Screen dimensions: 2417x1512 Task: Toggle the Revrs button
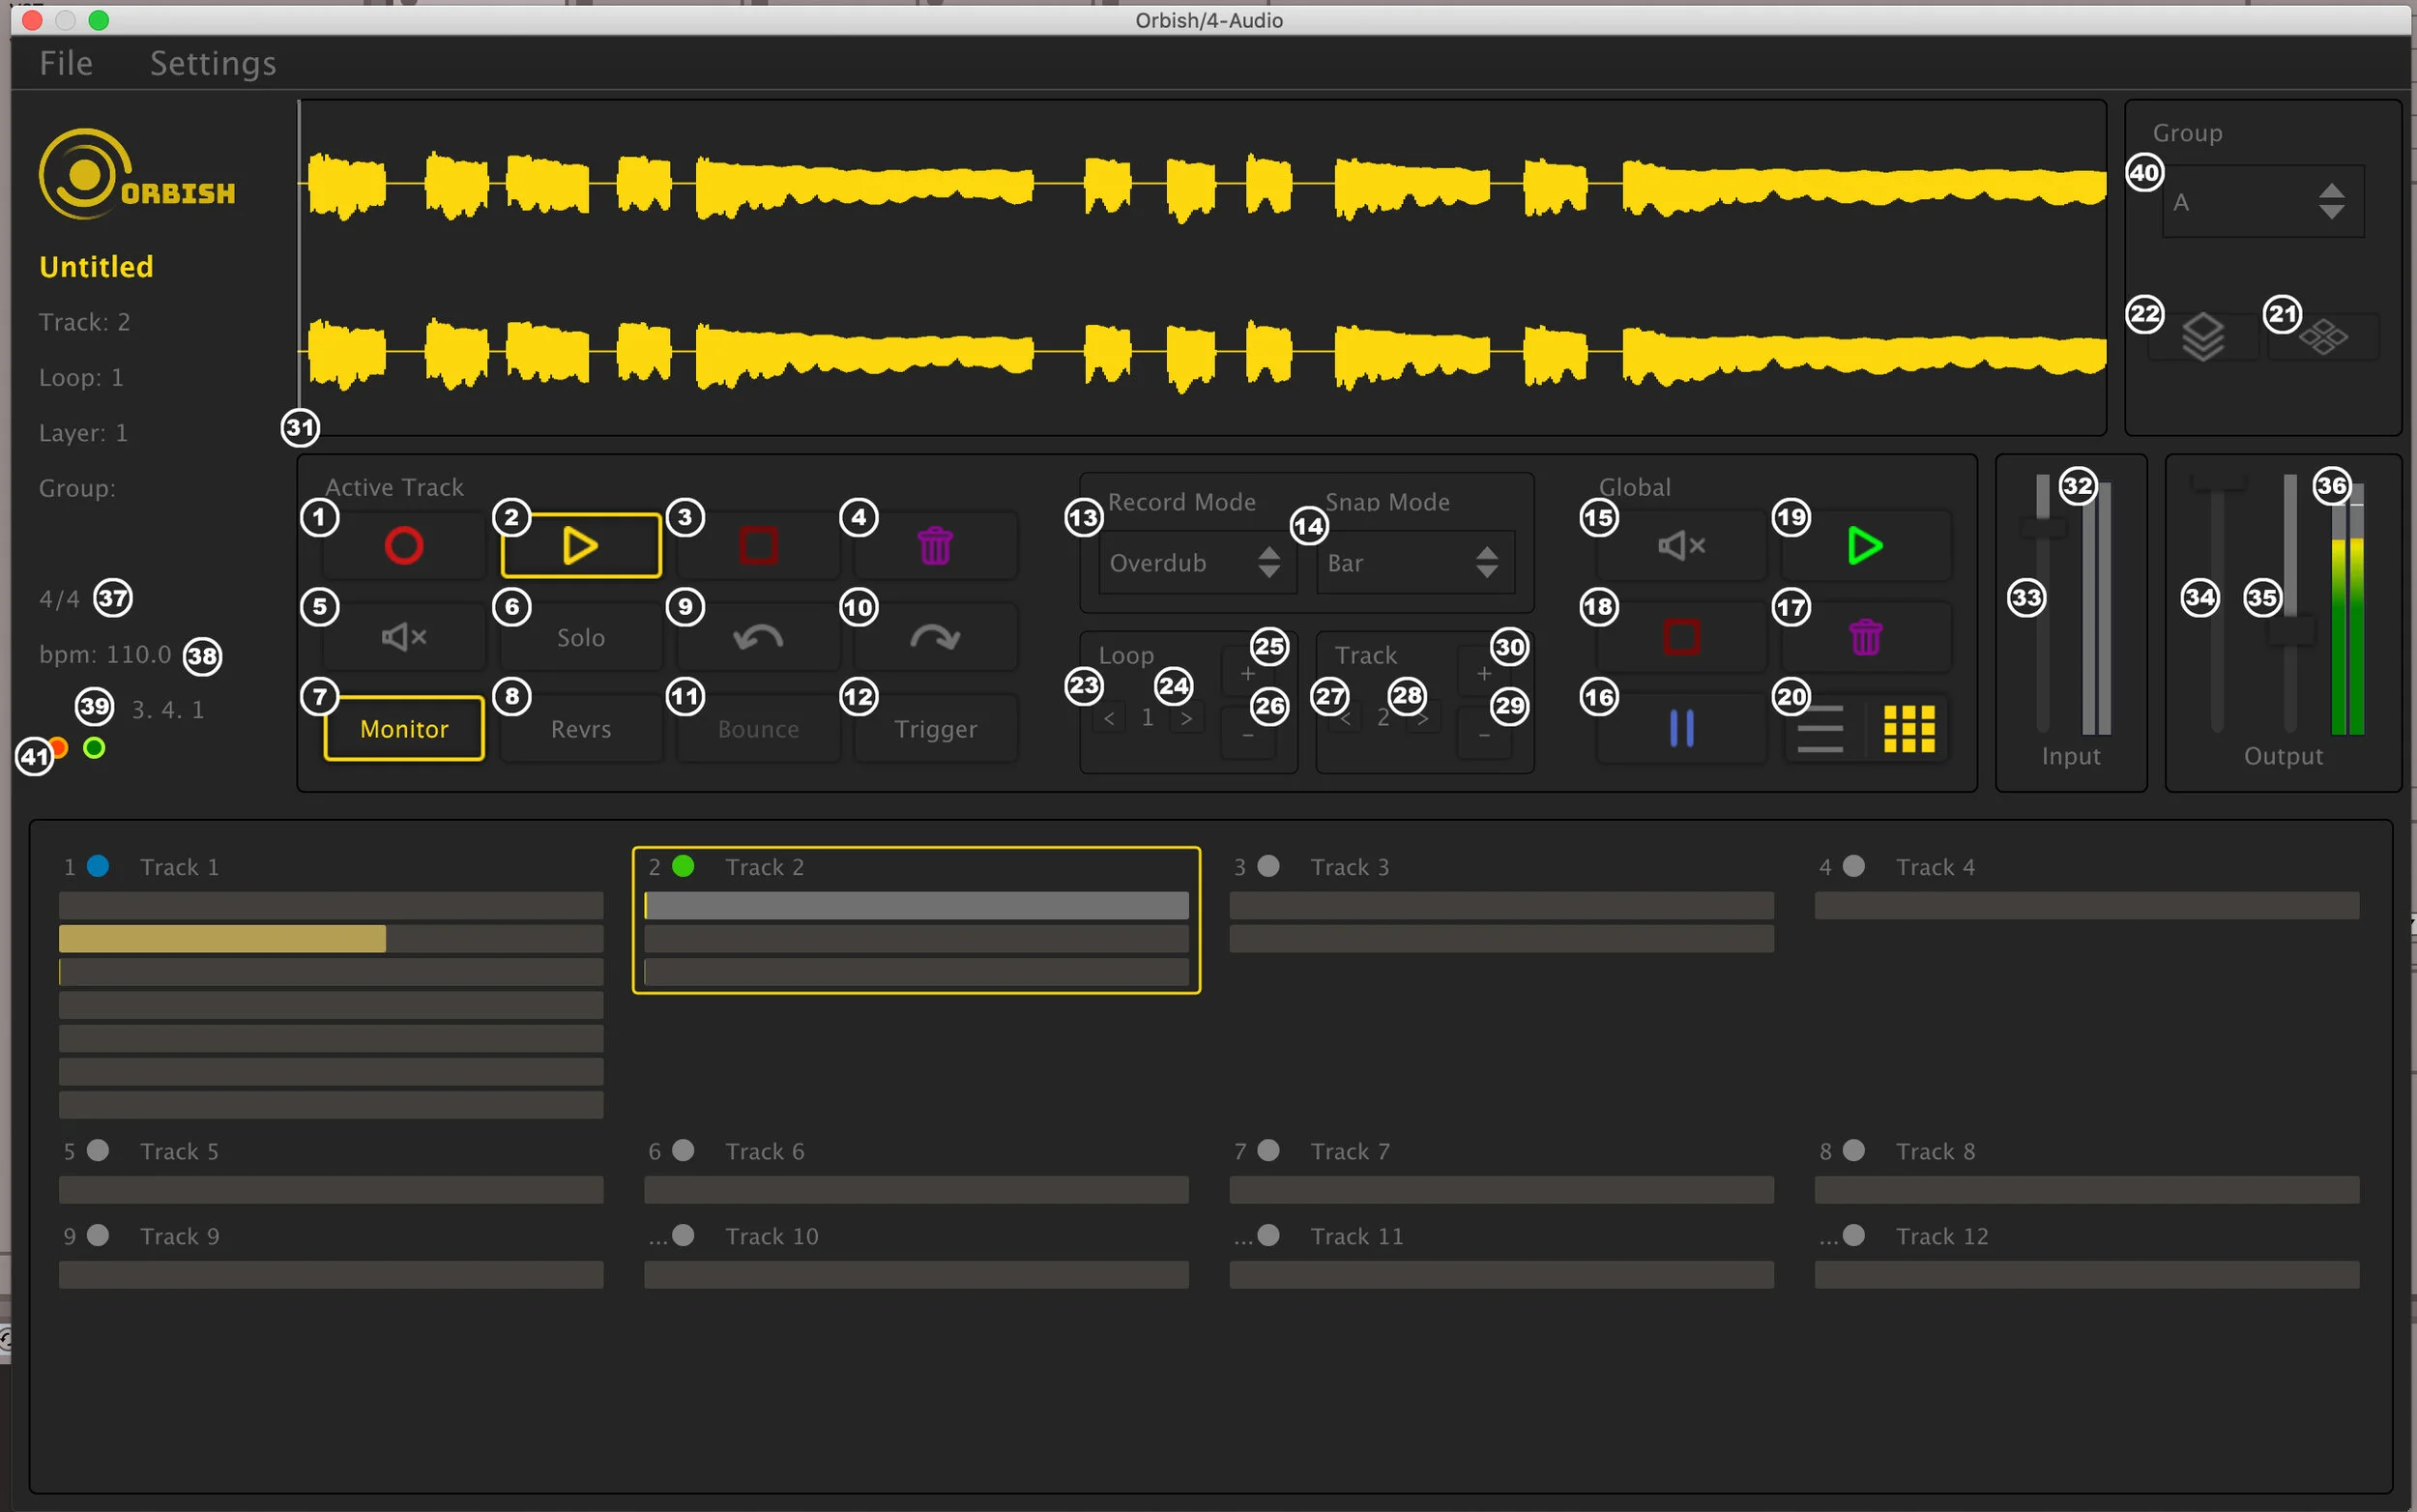(580, 729)
